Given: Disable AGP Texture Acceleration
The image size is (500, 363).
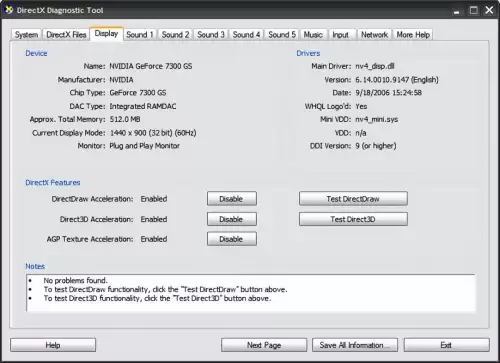Looking at the screenshot, I should tap(232, 239).
